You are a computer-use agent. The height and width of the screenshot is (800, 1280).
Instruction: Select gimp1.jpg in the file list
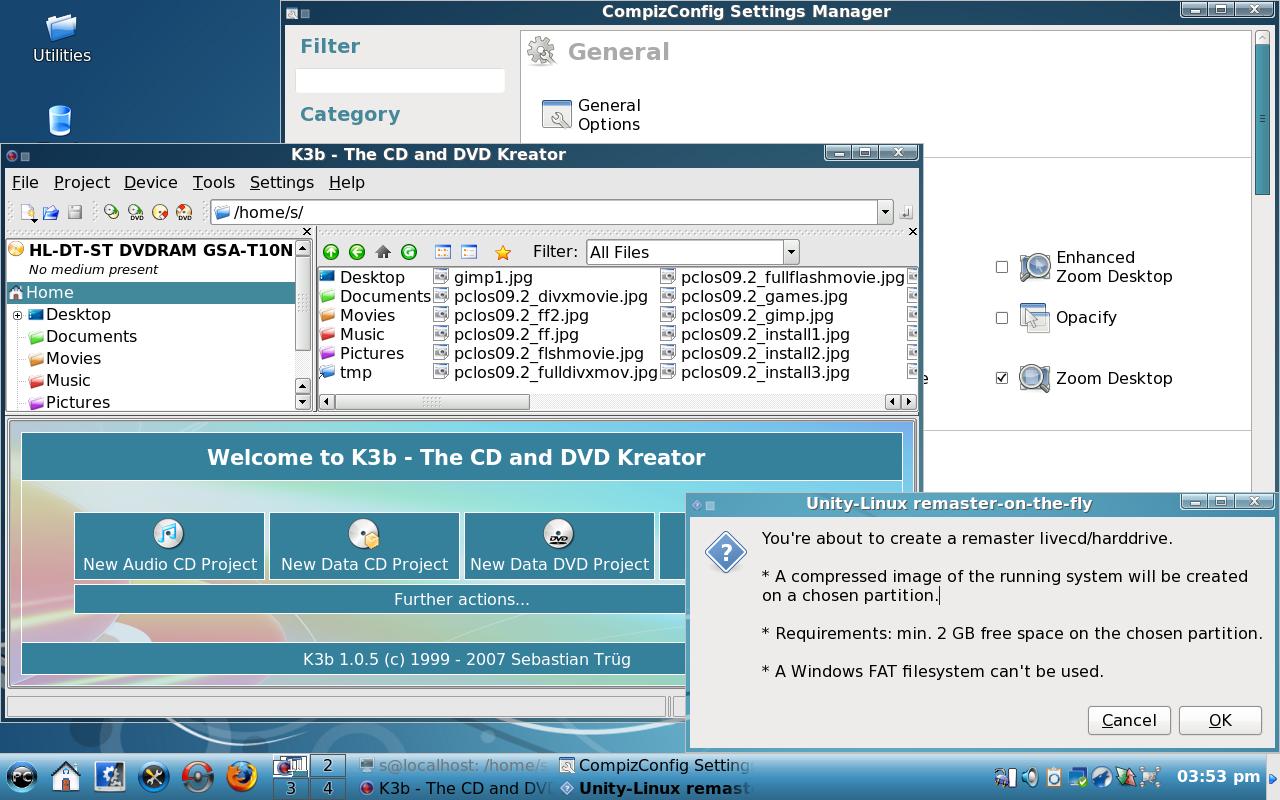493,277
